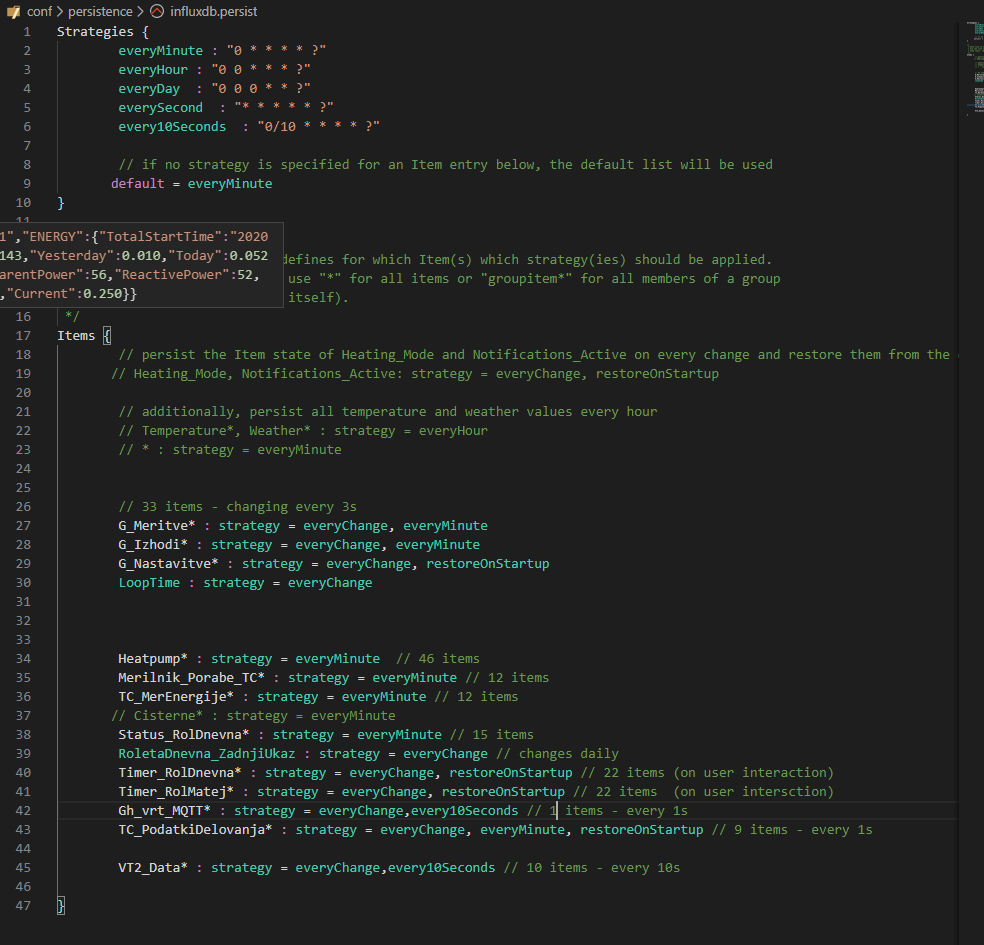This screenshot has height=945, width=984.
Task: Click the folder icon in the breadcrumb
Action: (x=13, y=11)
